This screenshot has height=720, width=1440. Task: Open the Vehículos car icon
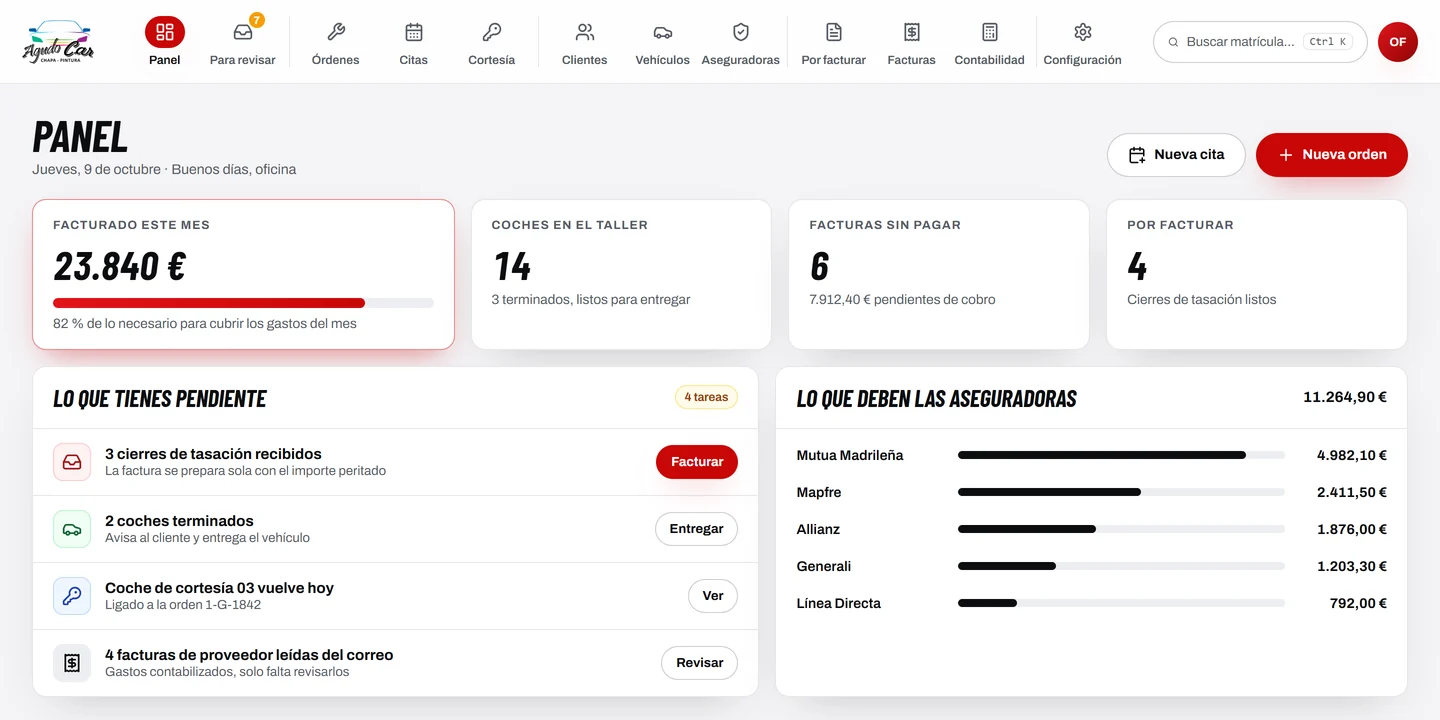point(663,32)
